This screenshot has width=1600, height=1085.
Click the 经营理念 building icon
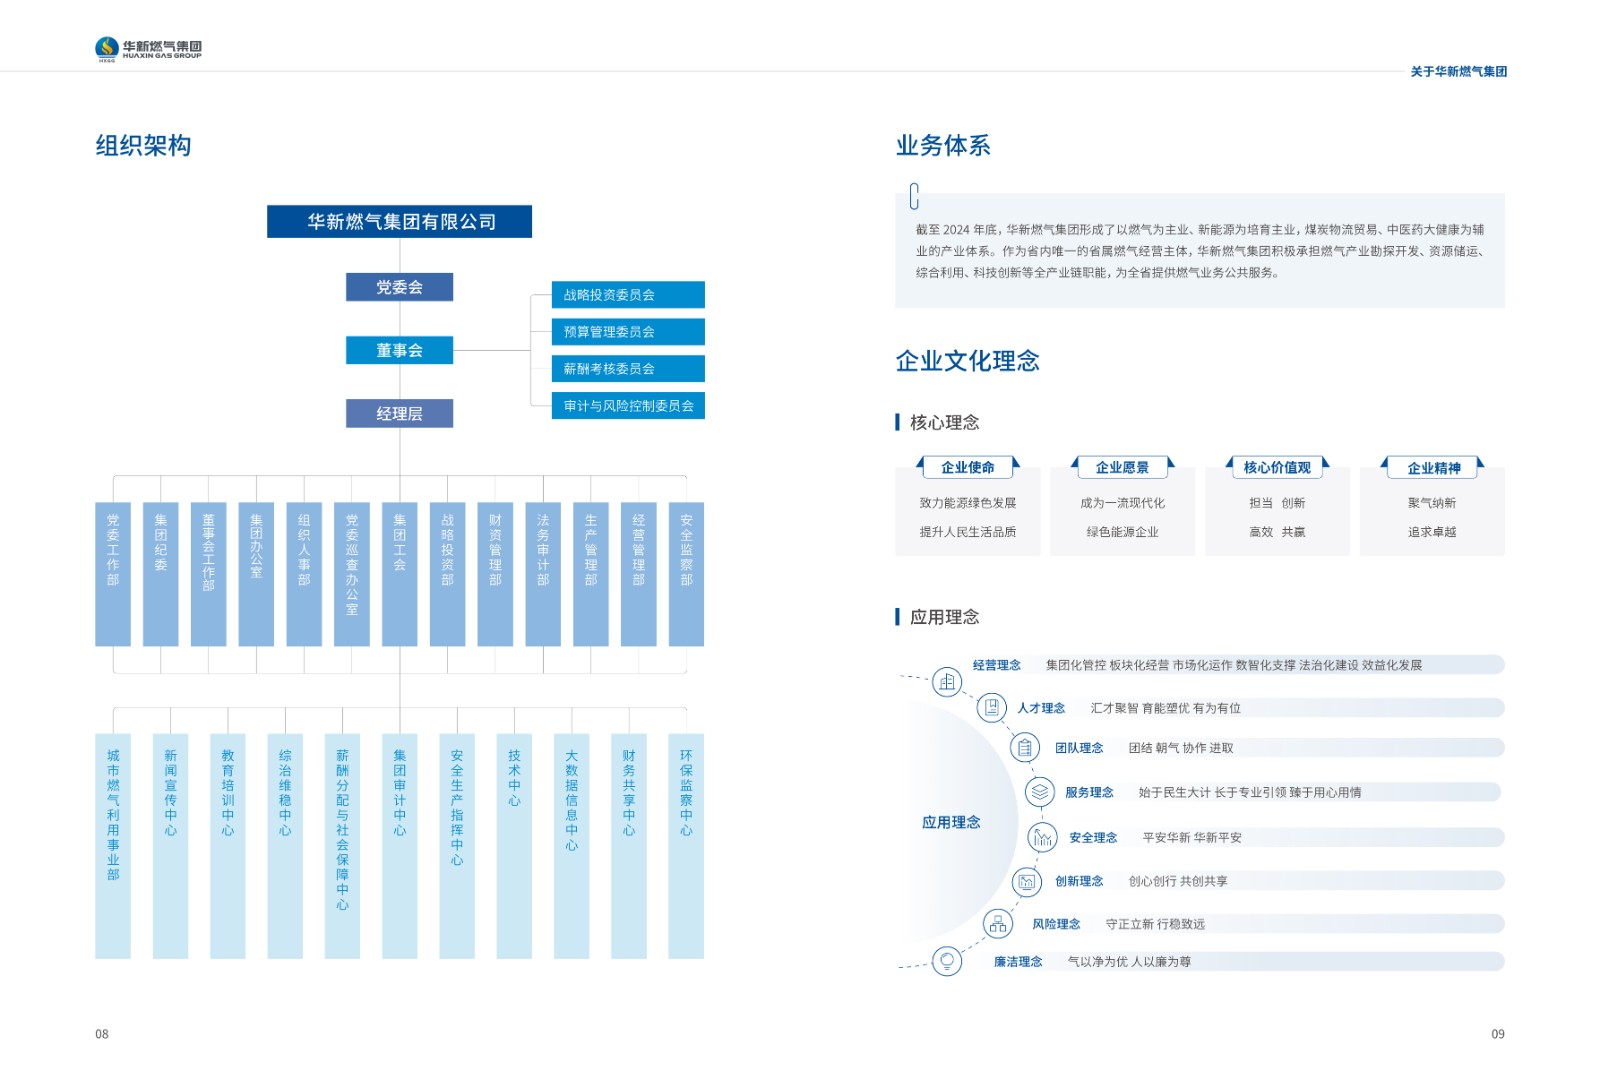(x=947, y=682)
